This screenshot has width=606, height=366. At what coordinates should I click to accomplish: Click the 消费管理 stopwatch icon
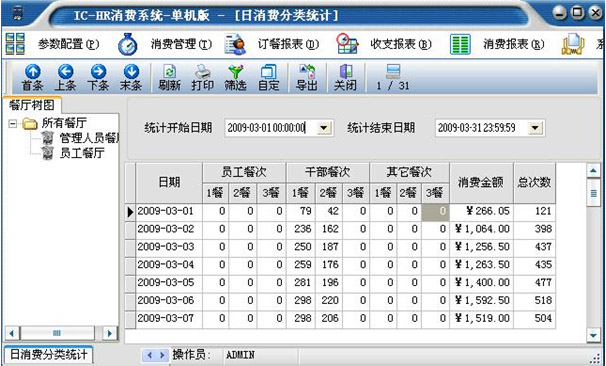click(128, 44)
